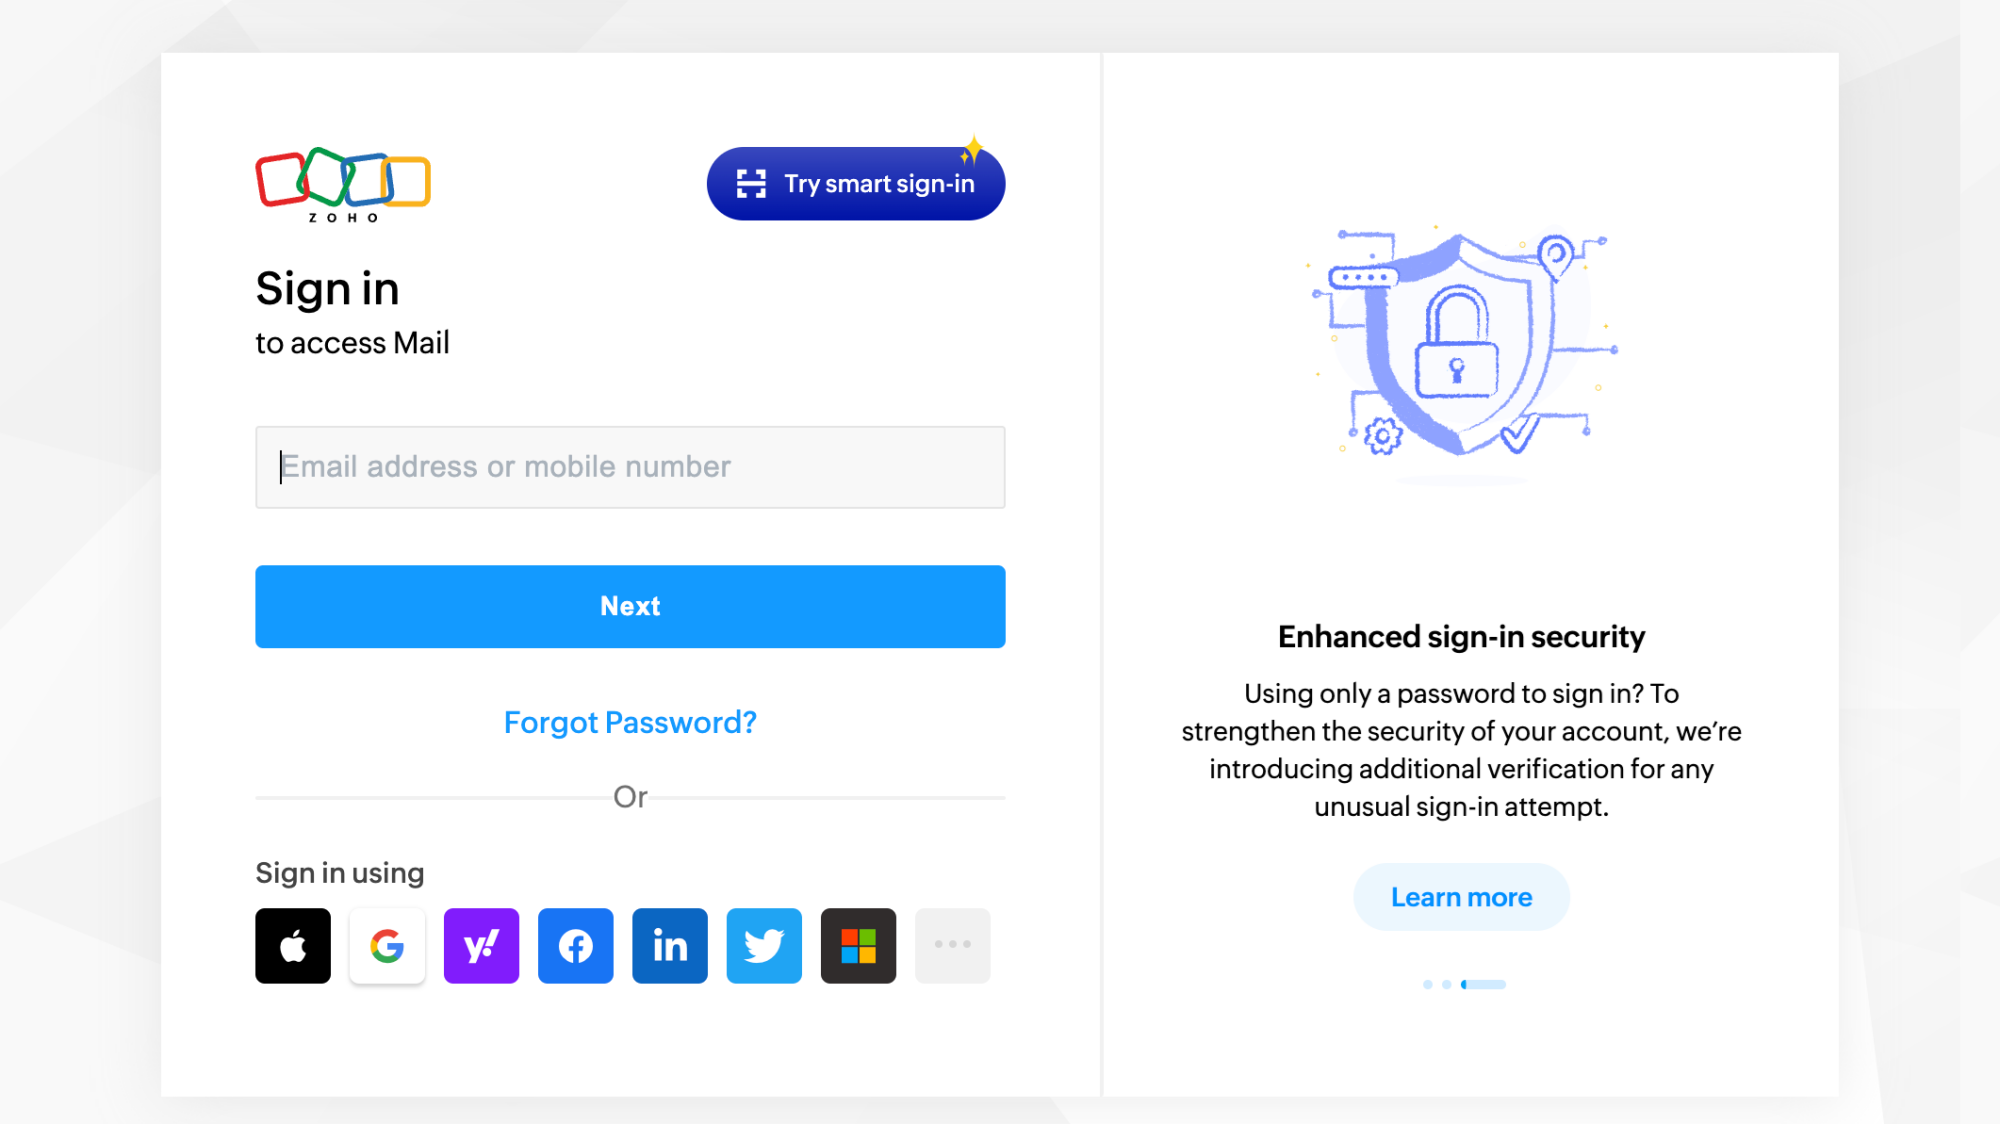Open the Forgot Password link
Screen dimensions: 2000x1124
[x=630, y=721]
